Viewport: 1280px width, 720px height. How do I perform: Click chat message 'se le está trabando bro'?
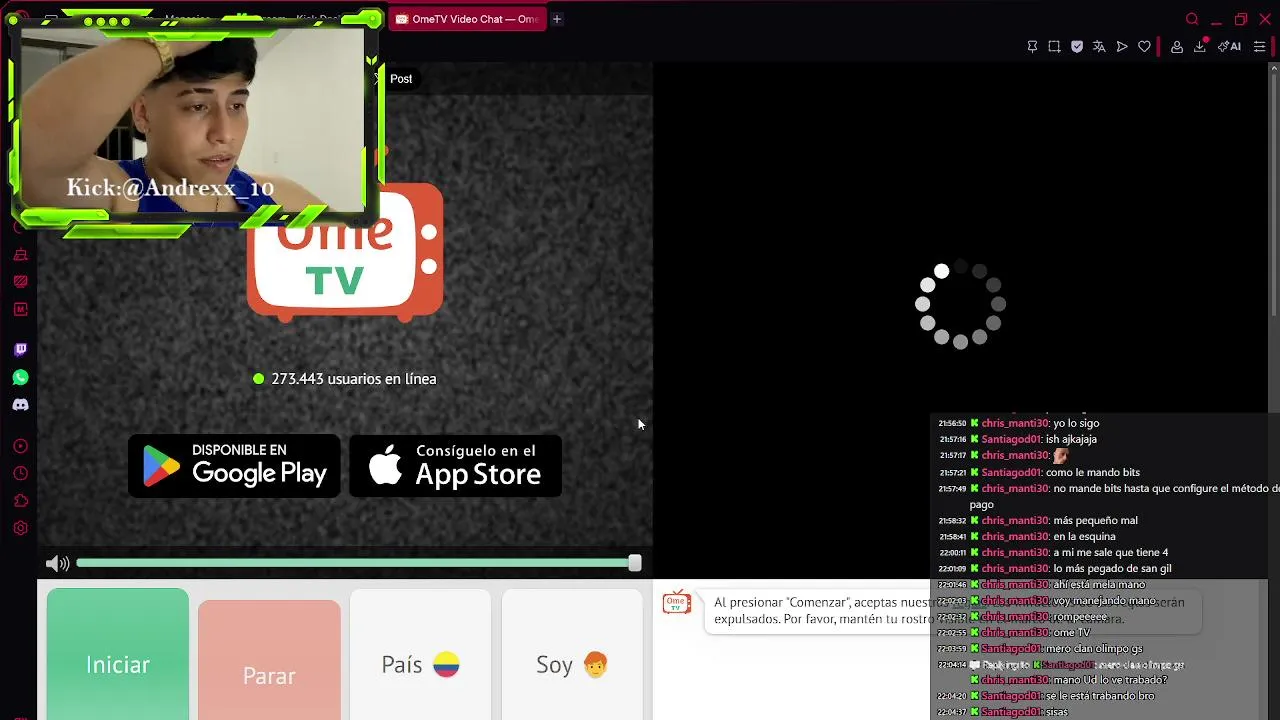pyautogui.click(x=1100, y=696)
